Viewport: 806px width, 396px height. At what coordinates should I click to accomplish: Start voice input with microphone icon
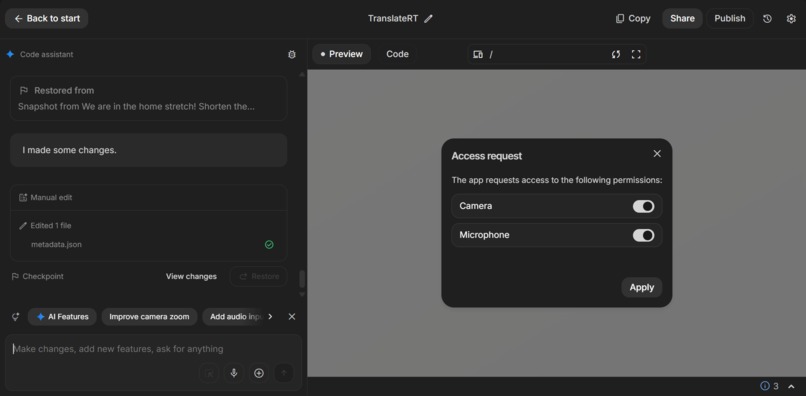(234, 373)
